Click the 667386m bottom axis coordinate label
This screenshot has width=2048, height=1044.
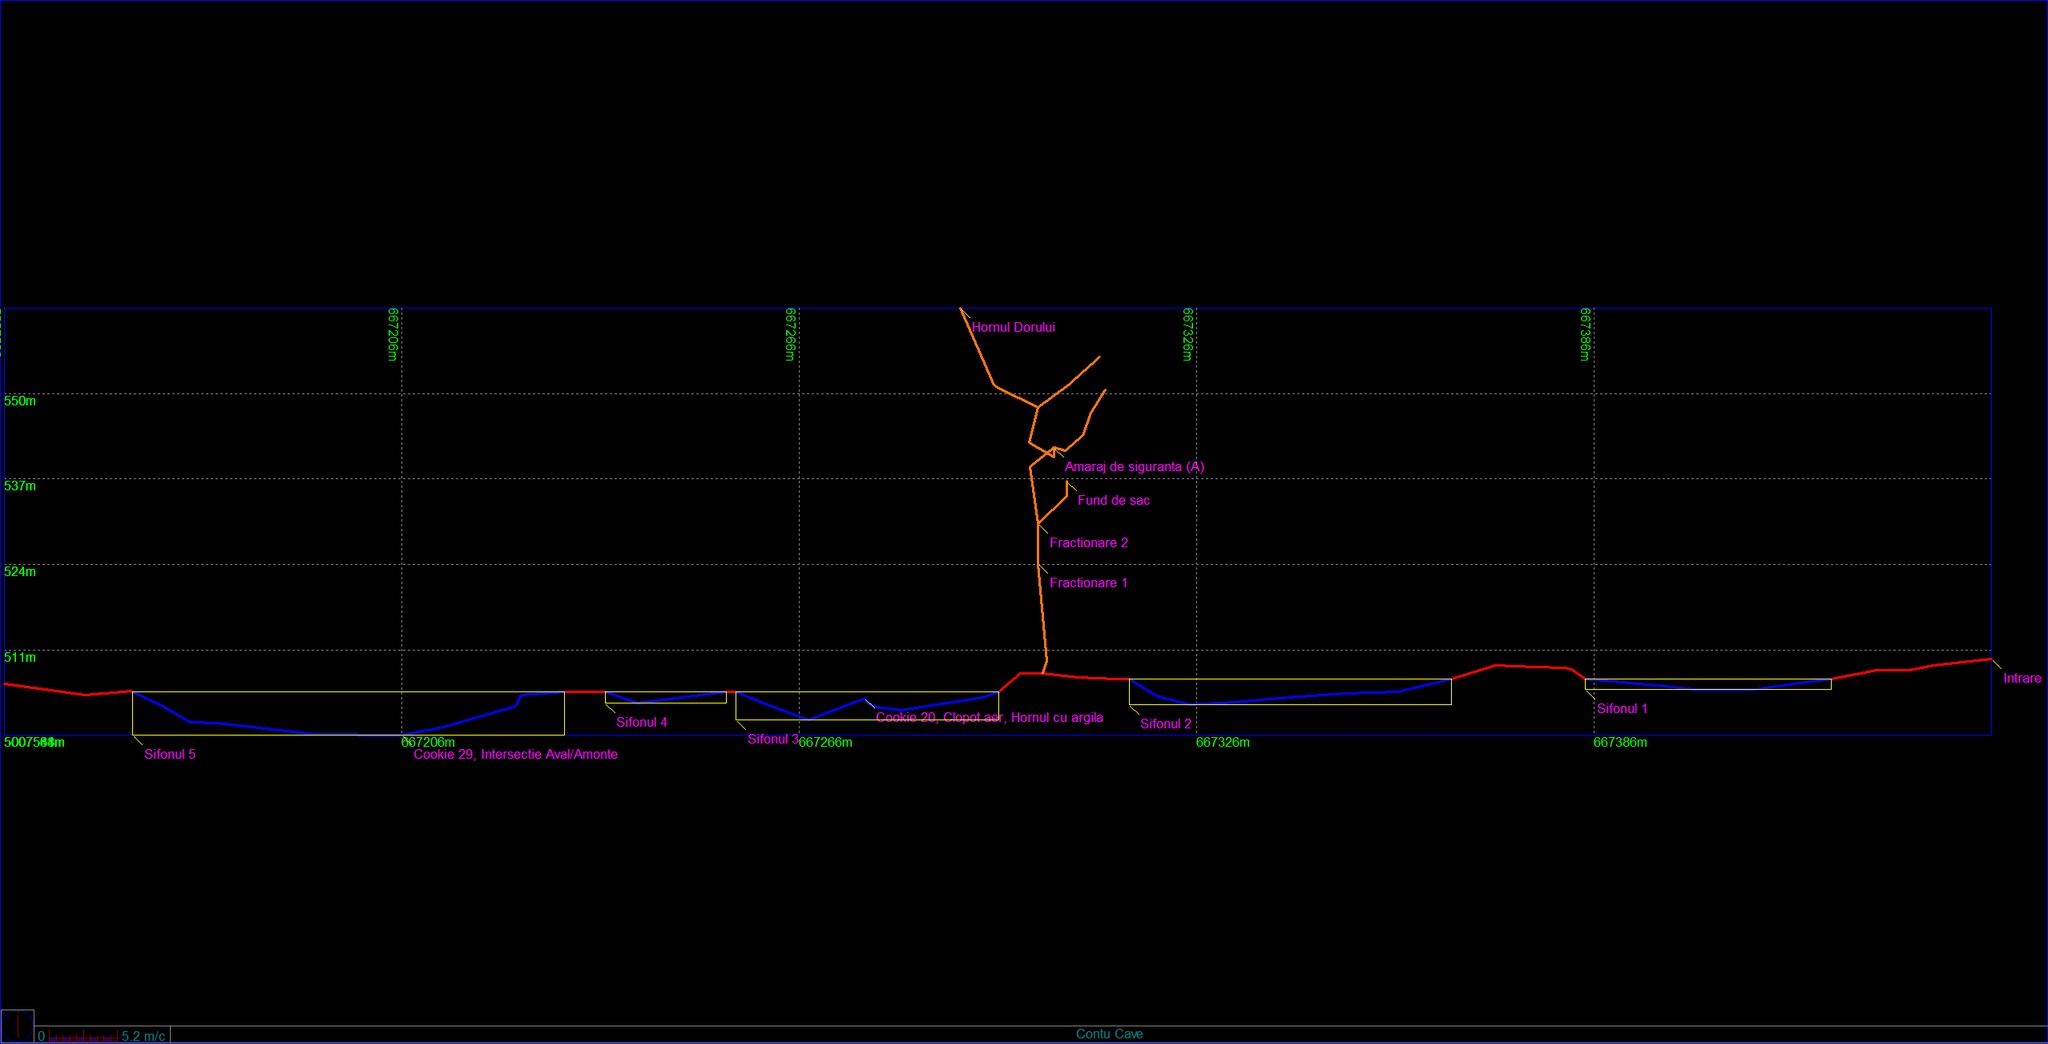[x=1619, y=743]
